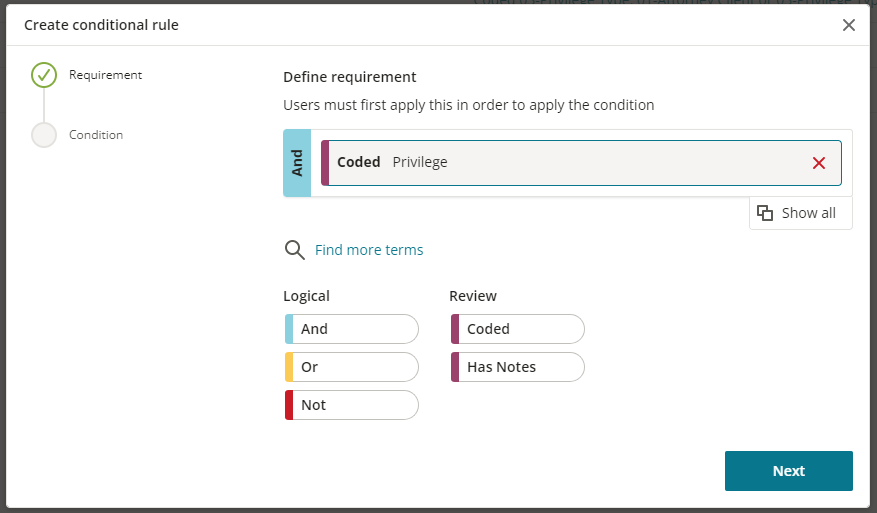Select the vertical And group label
The width and height of the screenshot is (877, 513).
pos(297,163)
